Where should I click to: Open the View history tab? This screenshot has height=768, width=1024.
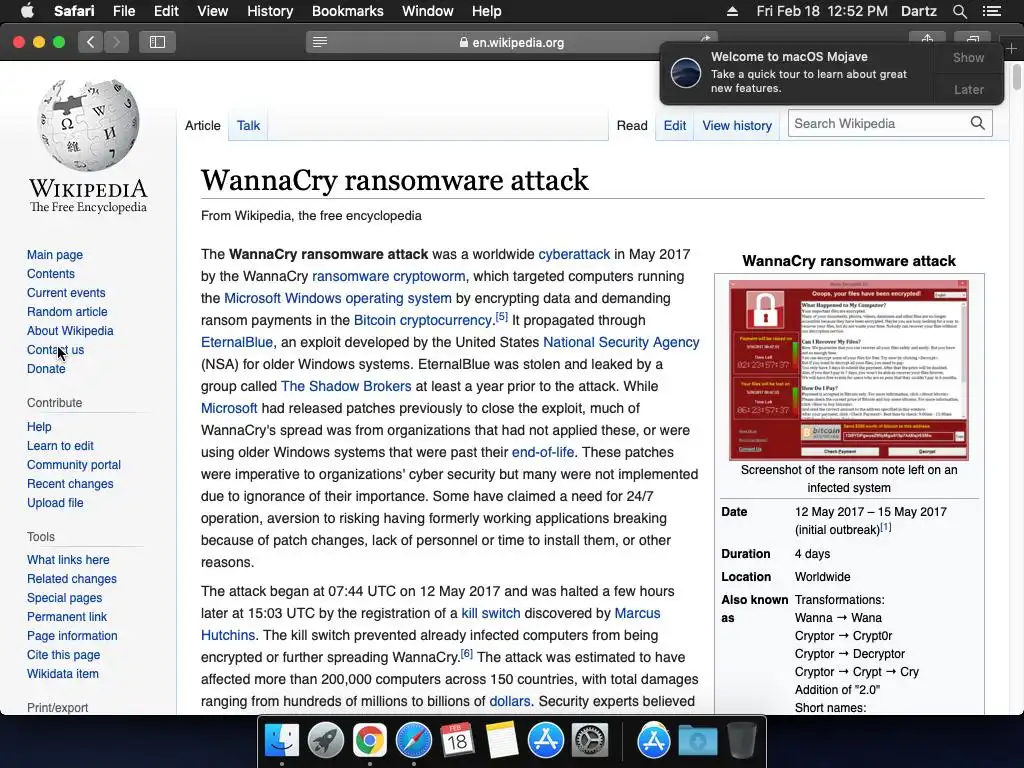click(x=737, y=125)
